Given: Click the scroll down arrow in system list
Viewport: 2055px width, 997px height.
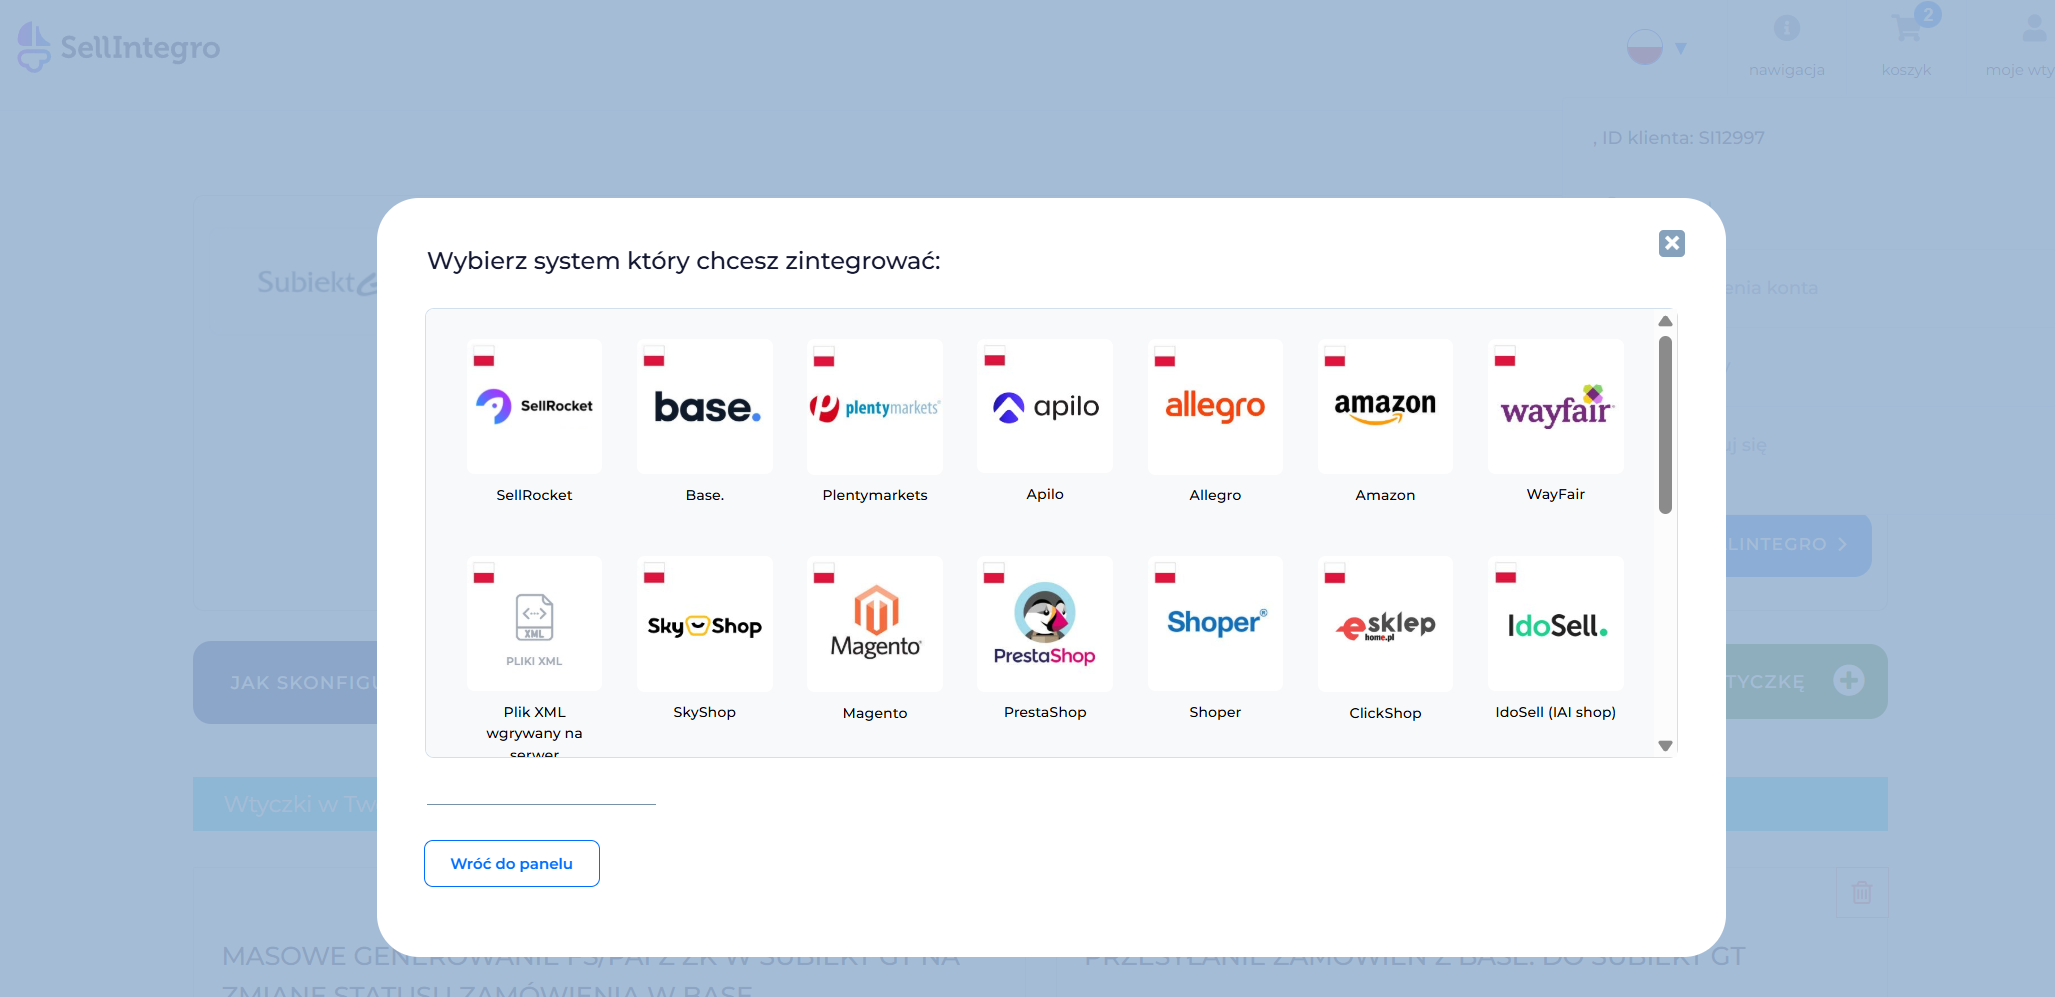Looking at the screenshot, I should point(1665,746).
